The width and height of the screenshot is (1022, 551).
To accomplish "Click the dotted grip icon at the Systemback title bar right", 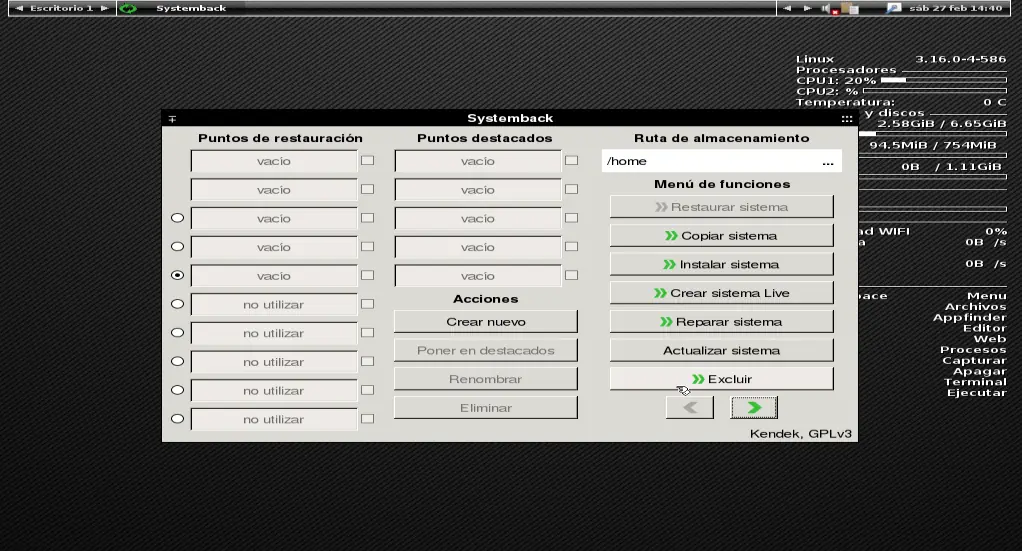I will [x=847, y=119].
